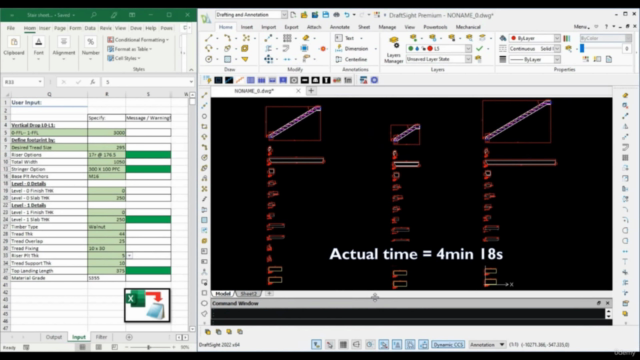Open the Insert ribbon tab in DraftSight
Image resolution: width=640 pixels, height=360 pixels.
[247, 27]
